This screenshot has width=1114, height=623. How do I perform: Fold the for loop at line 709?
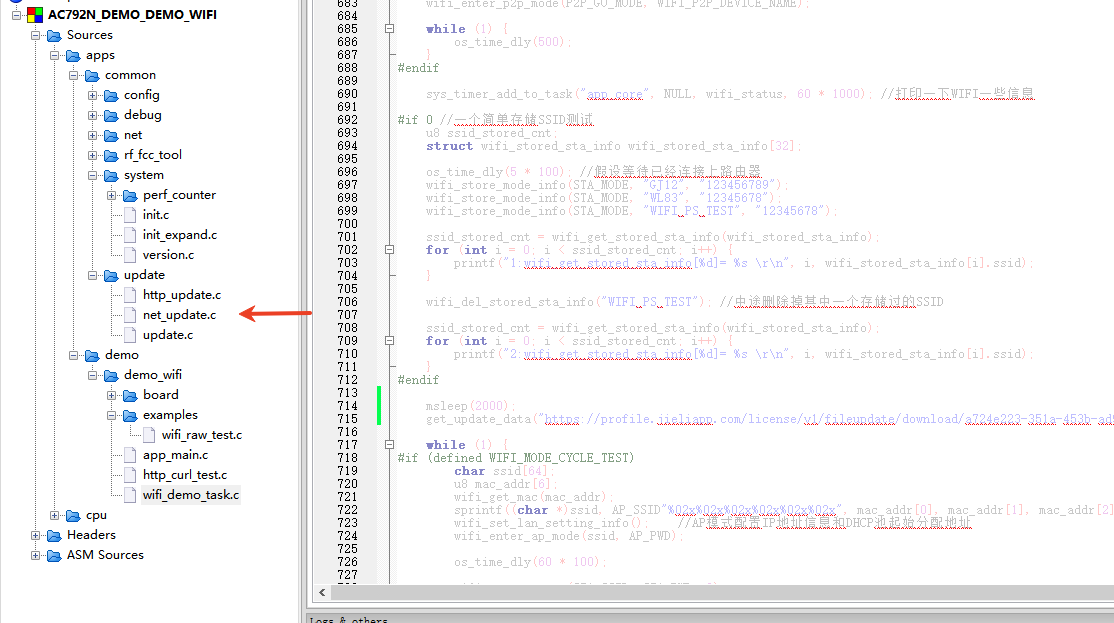coord(389,341)
